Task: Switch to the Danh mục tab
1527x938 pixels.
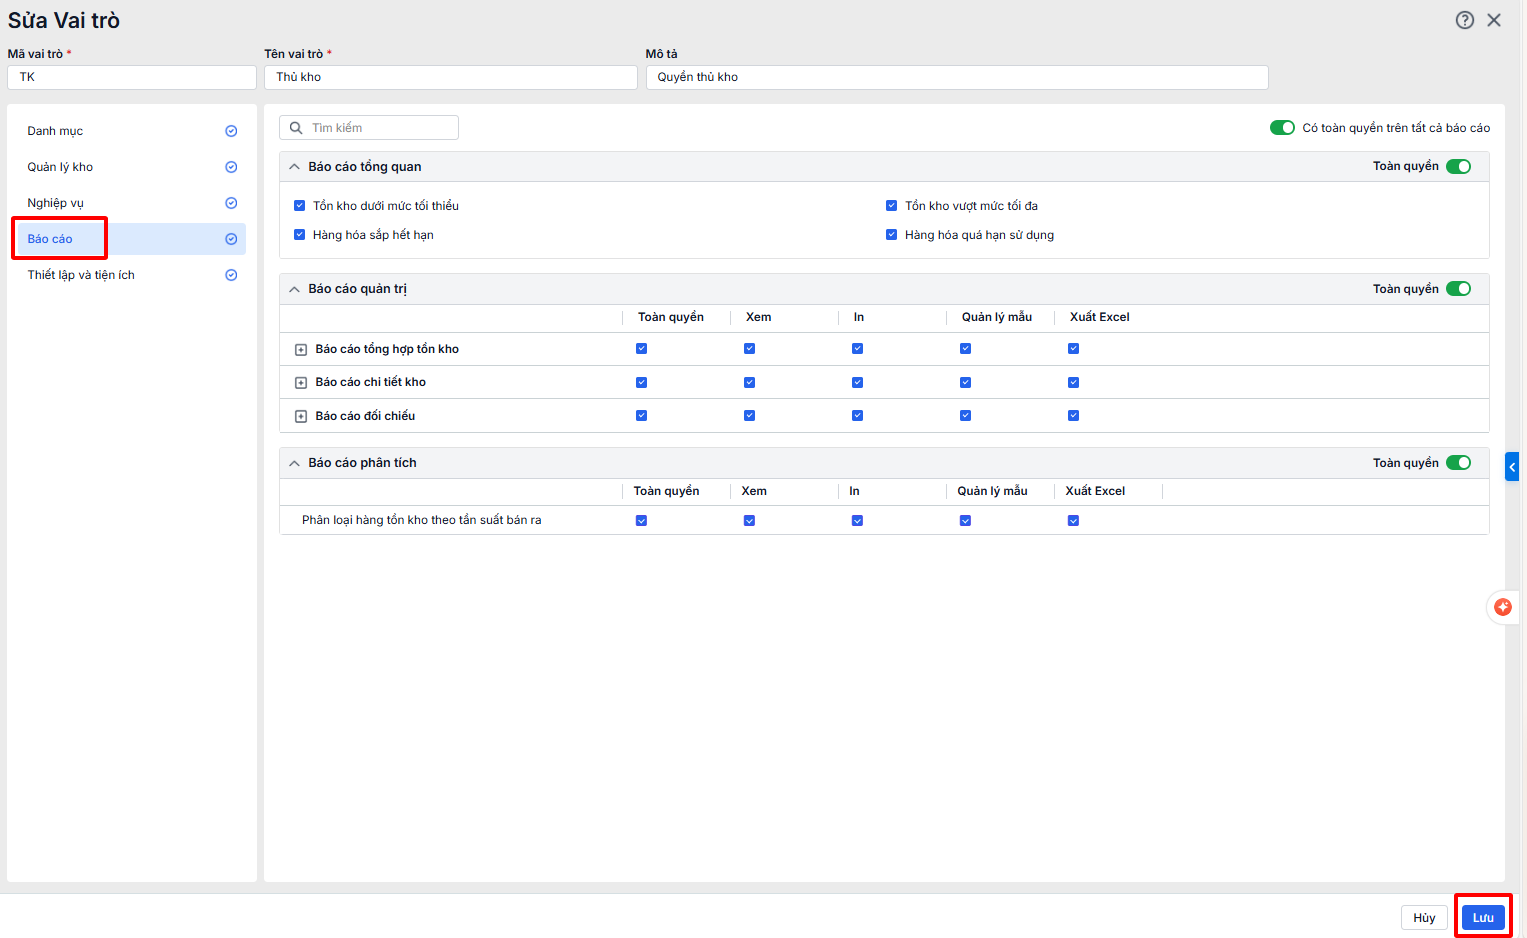Action: [x=55, y=131]
